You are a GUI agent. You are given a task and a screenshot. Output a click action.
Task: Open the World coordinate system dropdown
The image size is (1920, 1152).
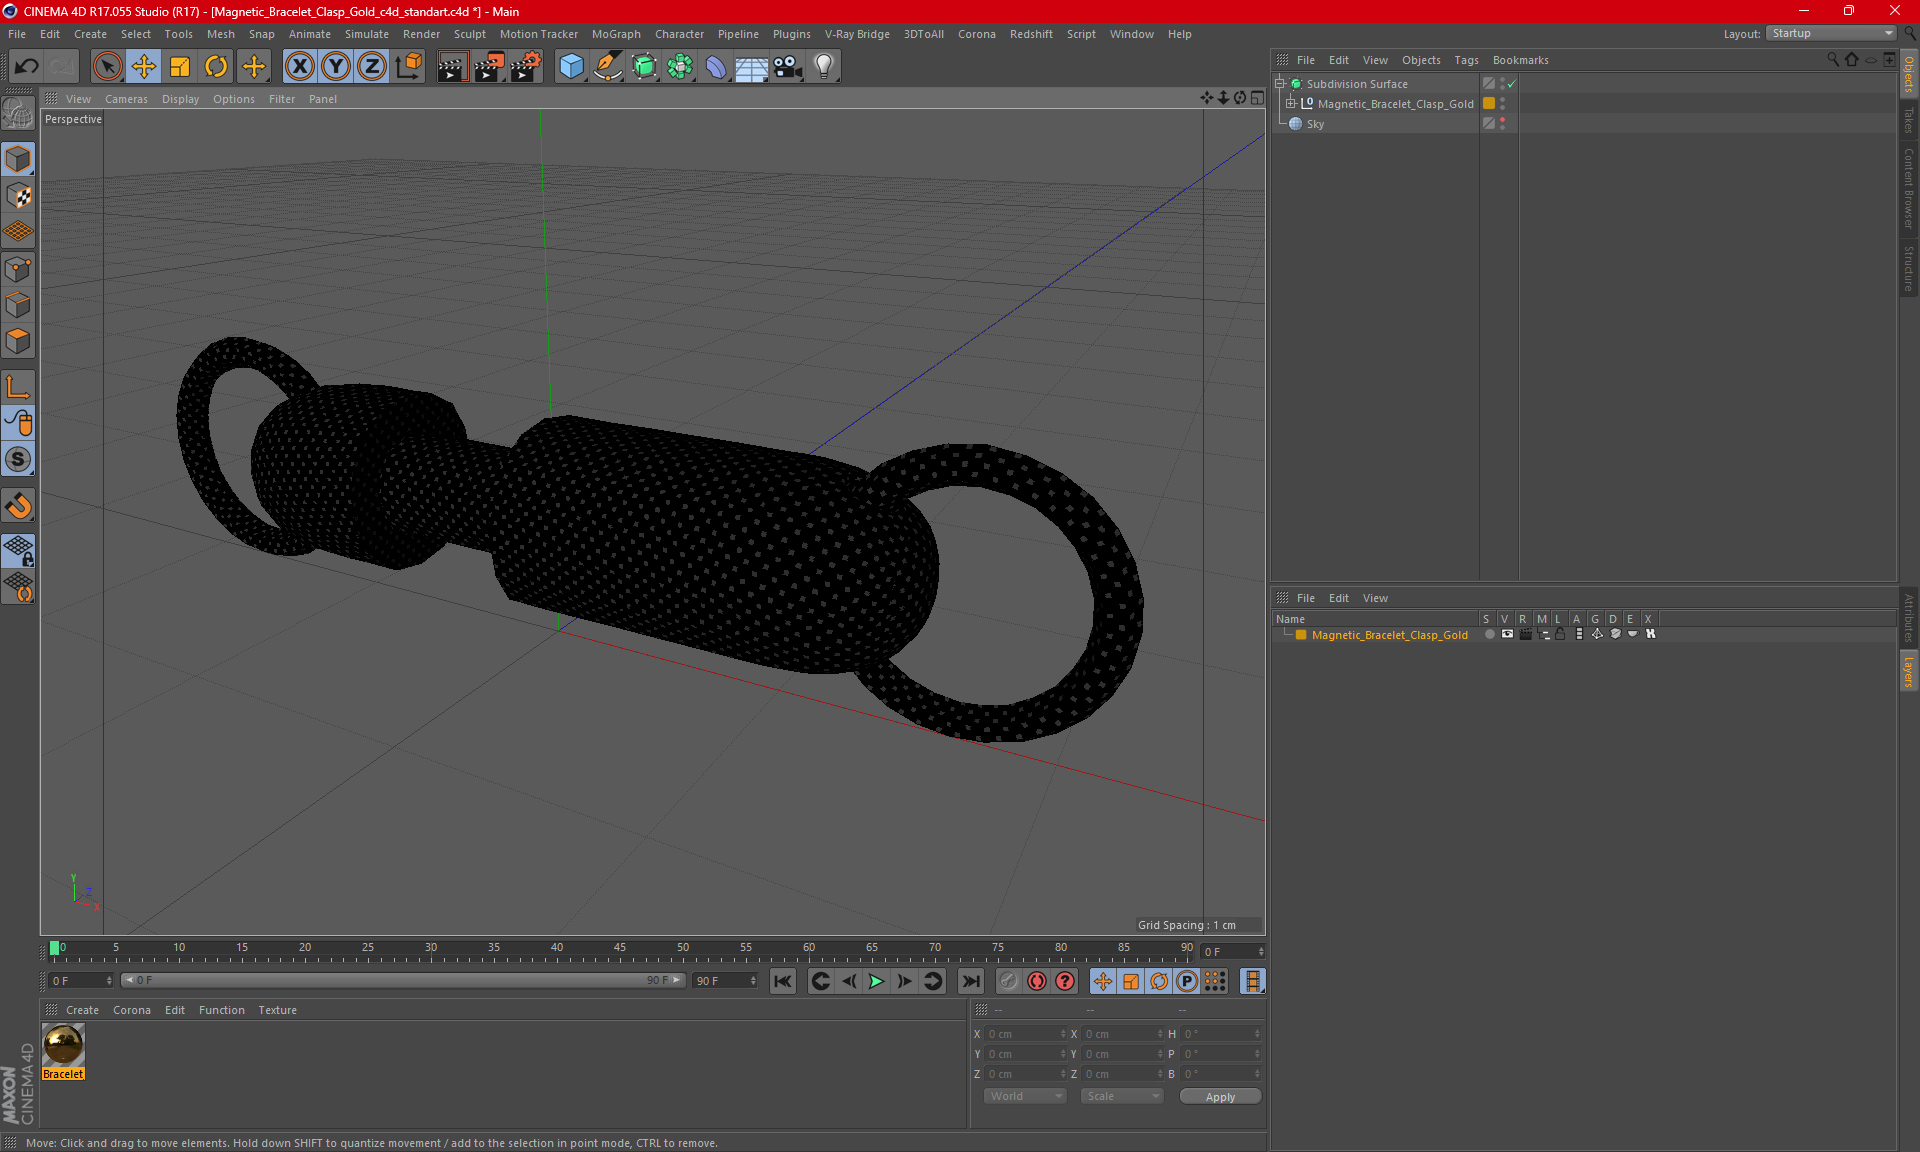[1025, 1096]
